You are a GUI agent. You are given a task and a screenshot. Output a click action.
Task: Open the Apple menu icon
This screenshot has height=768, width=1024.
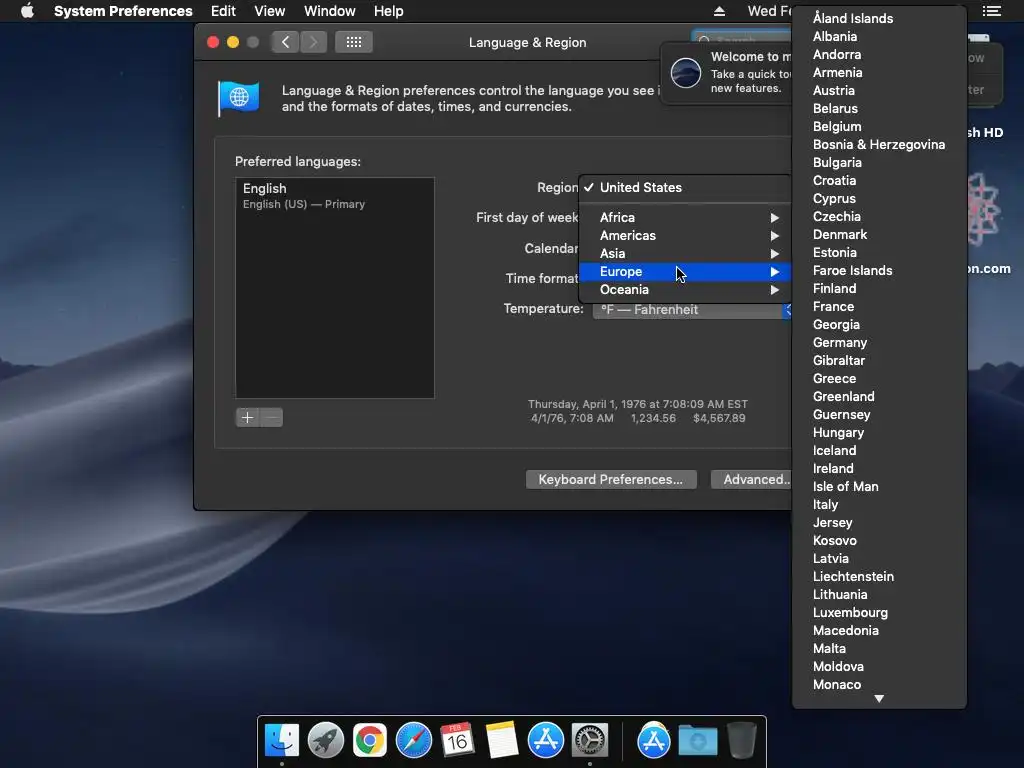(x=27, y=11)
